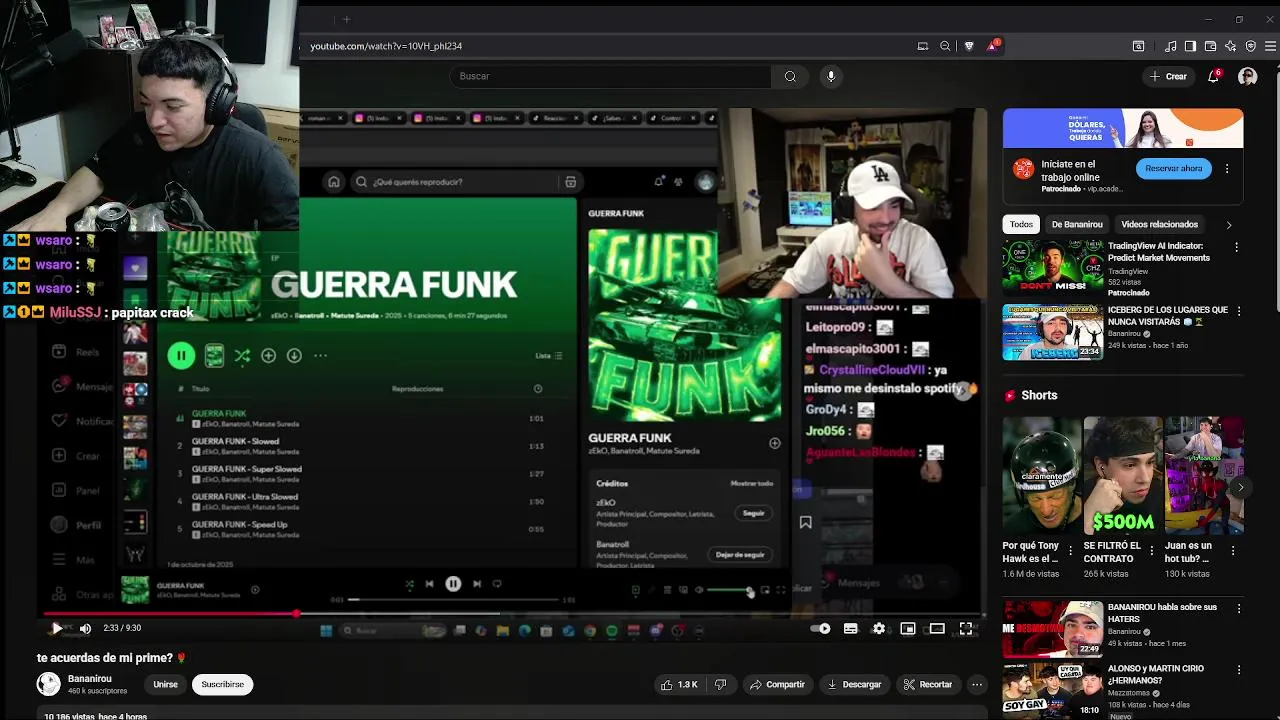Open Brave Rewards triangle icon
This screenshot has width=1280, height=720.
992,46
